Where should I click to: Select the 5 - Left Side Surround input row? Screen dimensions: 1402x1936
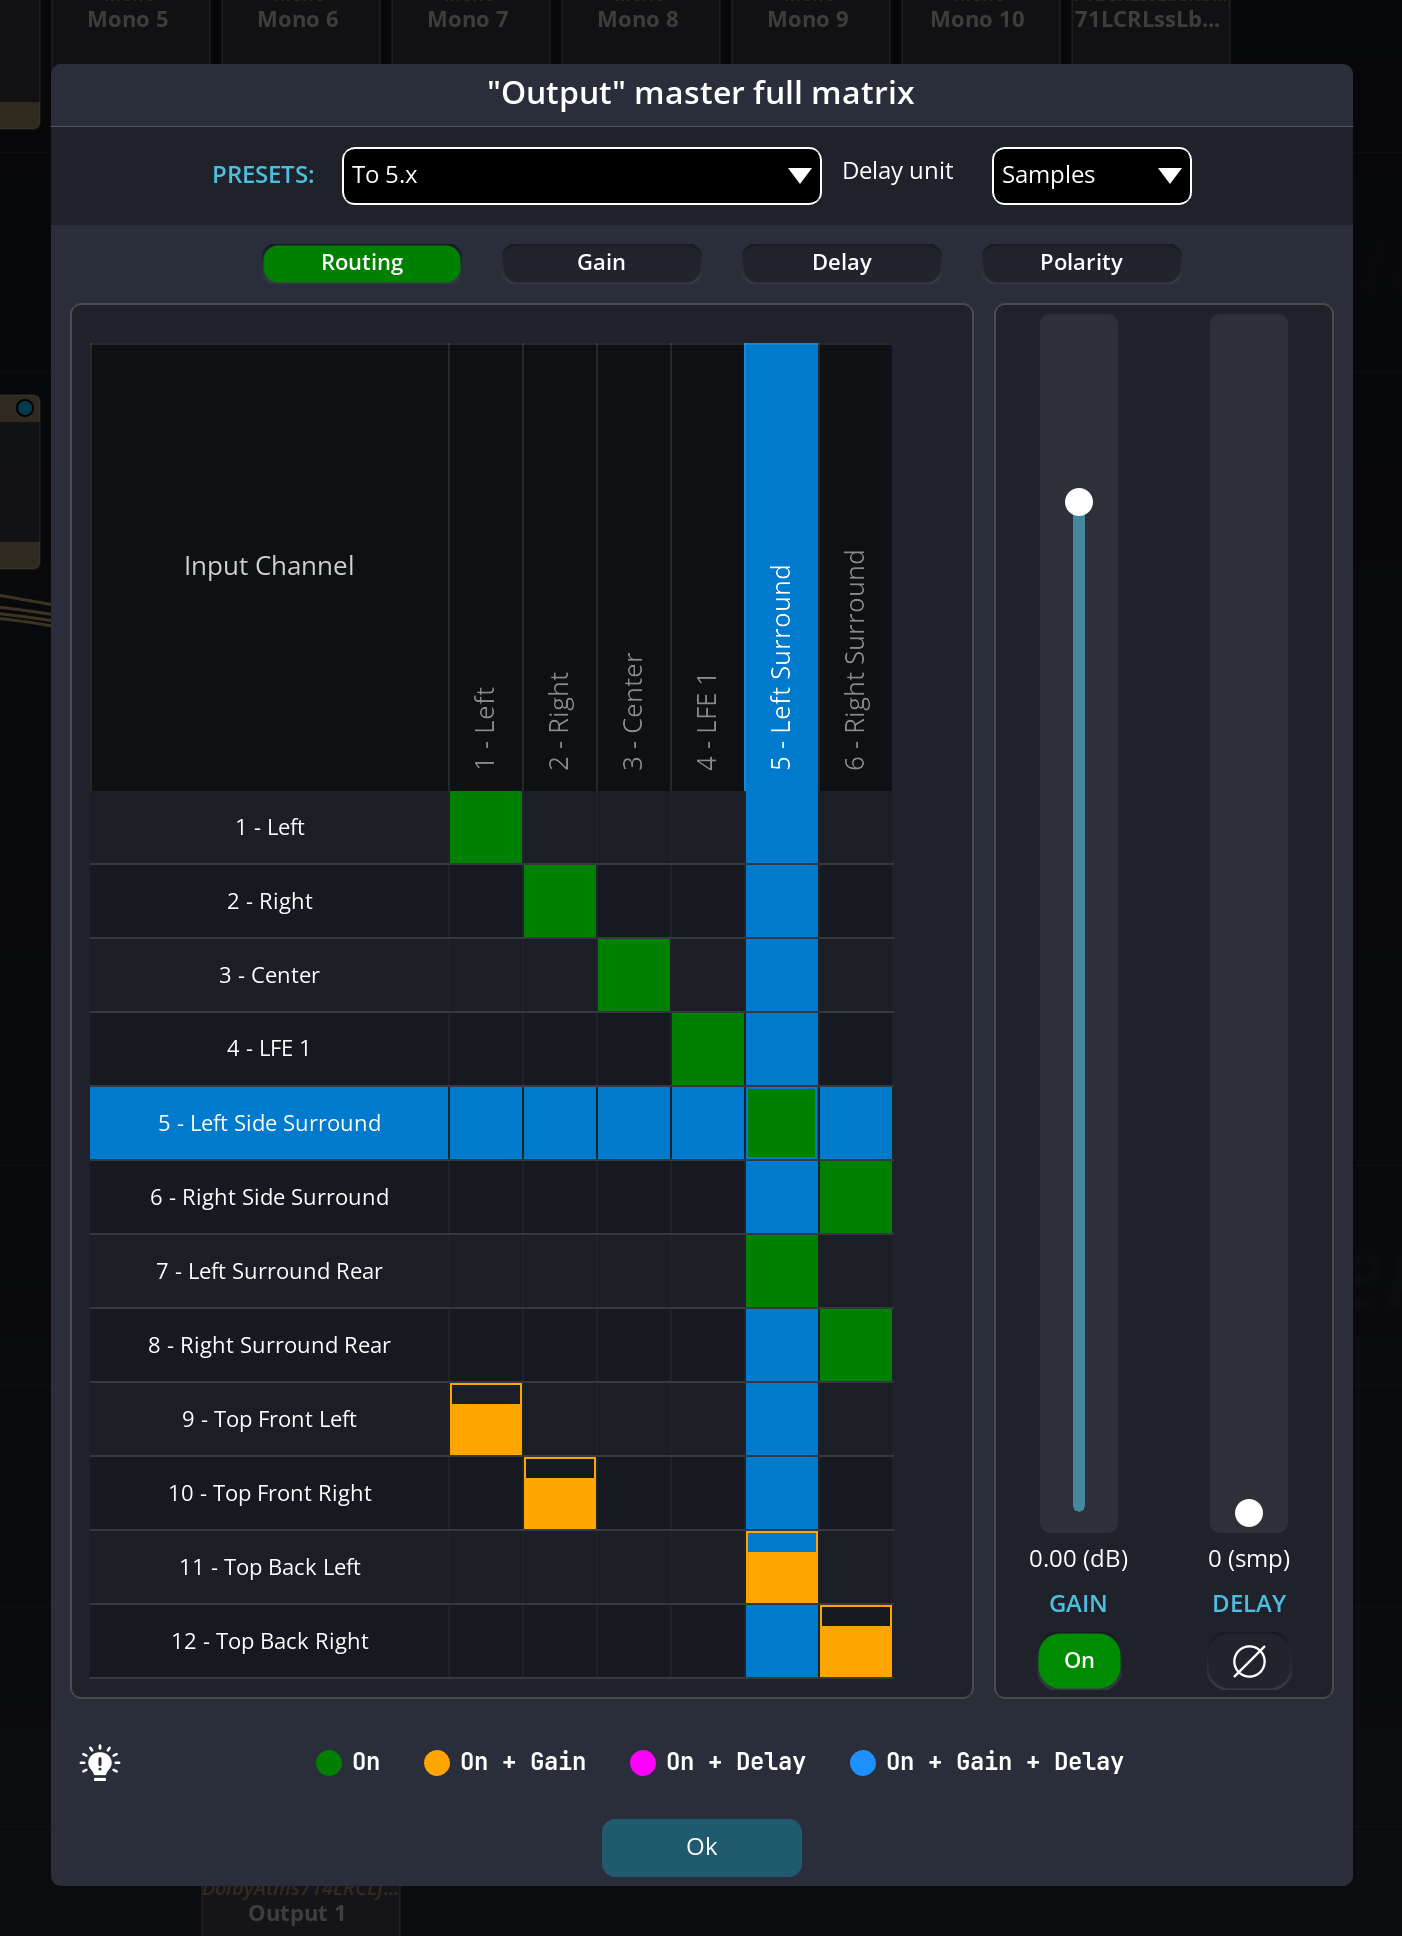pos(269,1123)
